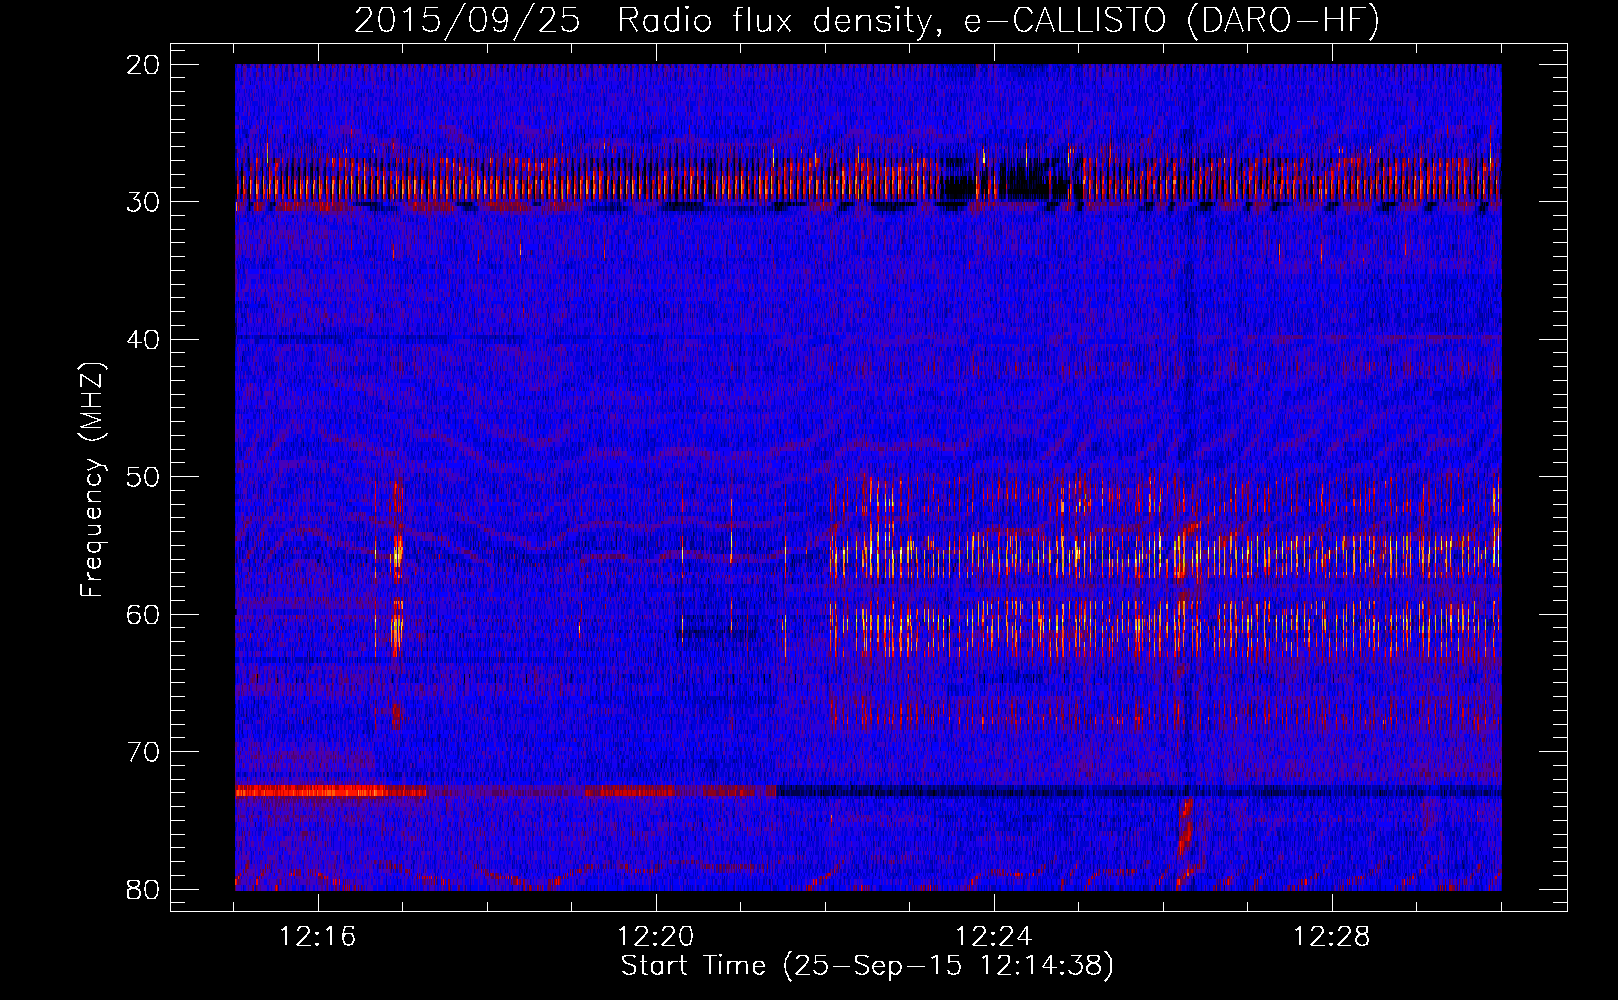Click the 20 MHz frequency tick label

tap(144, 65)
